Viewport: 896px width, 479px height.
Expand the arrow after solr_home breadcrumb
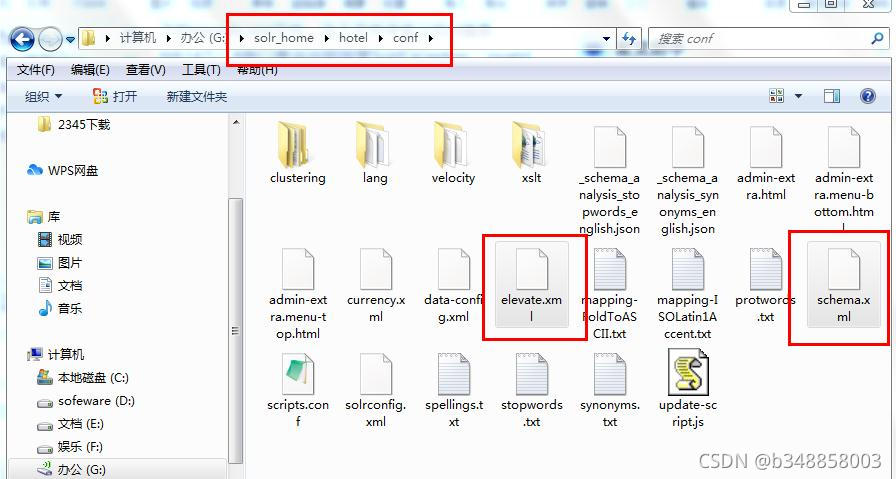click(326, 38)
